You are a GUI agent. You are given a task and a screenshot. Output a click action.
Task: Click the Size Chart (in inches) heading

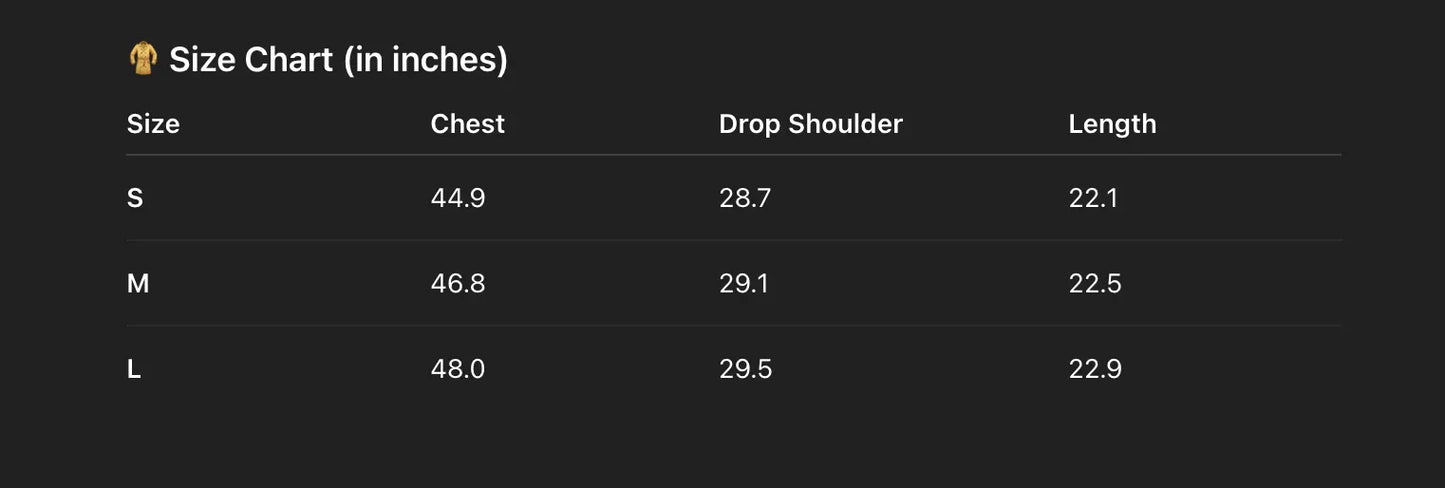(338, 60)
